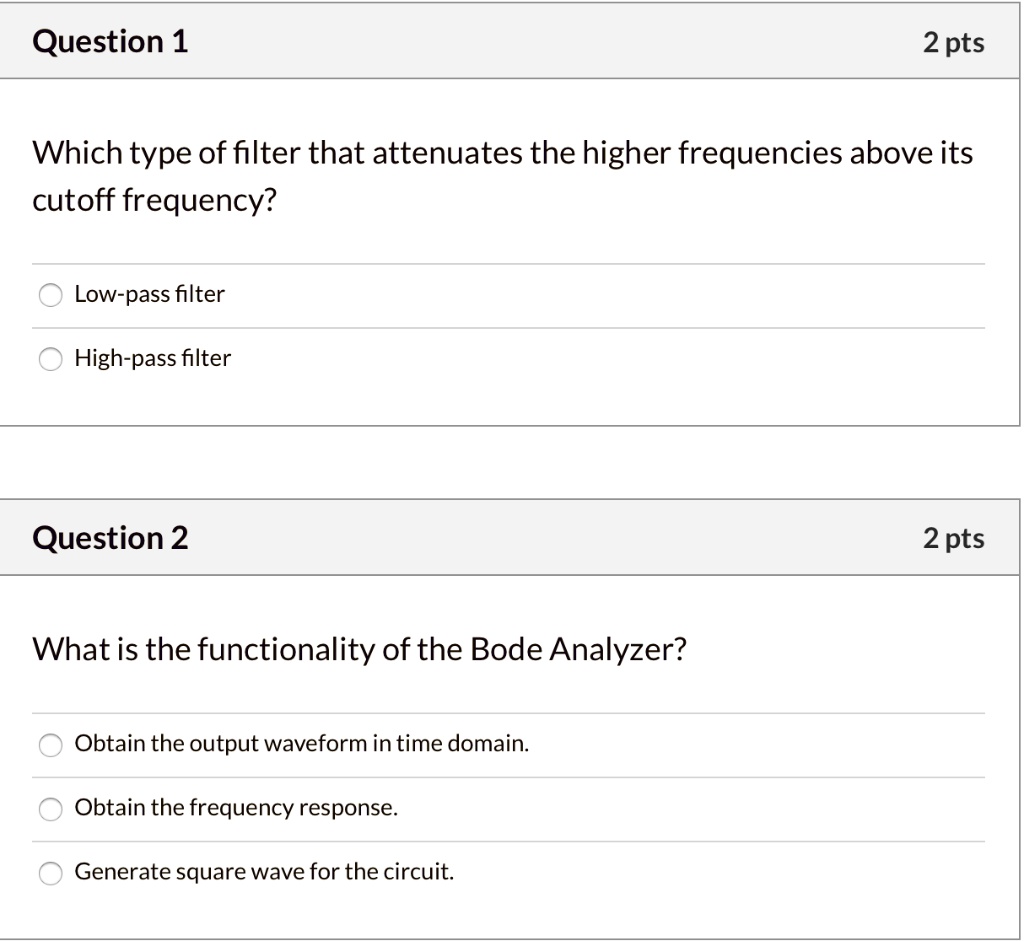Click the High-pass filter answer label
1024x941 pixels.
(x=152, y=358)
